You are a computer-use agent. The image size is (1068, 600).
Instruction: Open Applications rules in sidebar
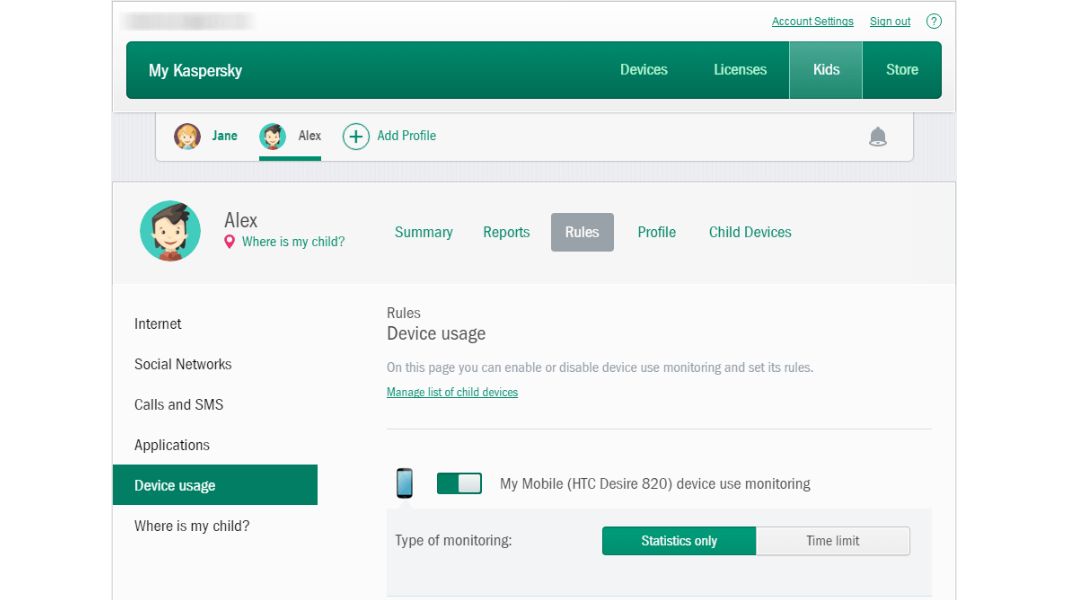[x=172, y=445]
